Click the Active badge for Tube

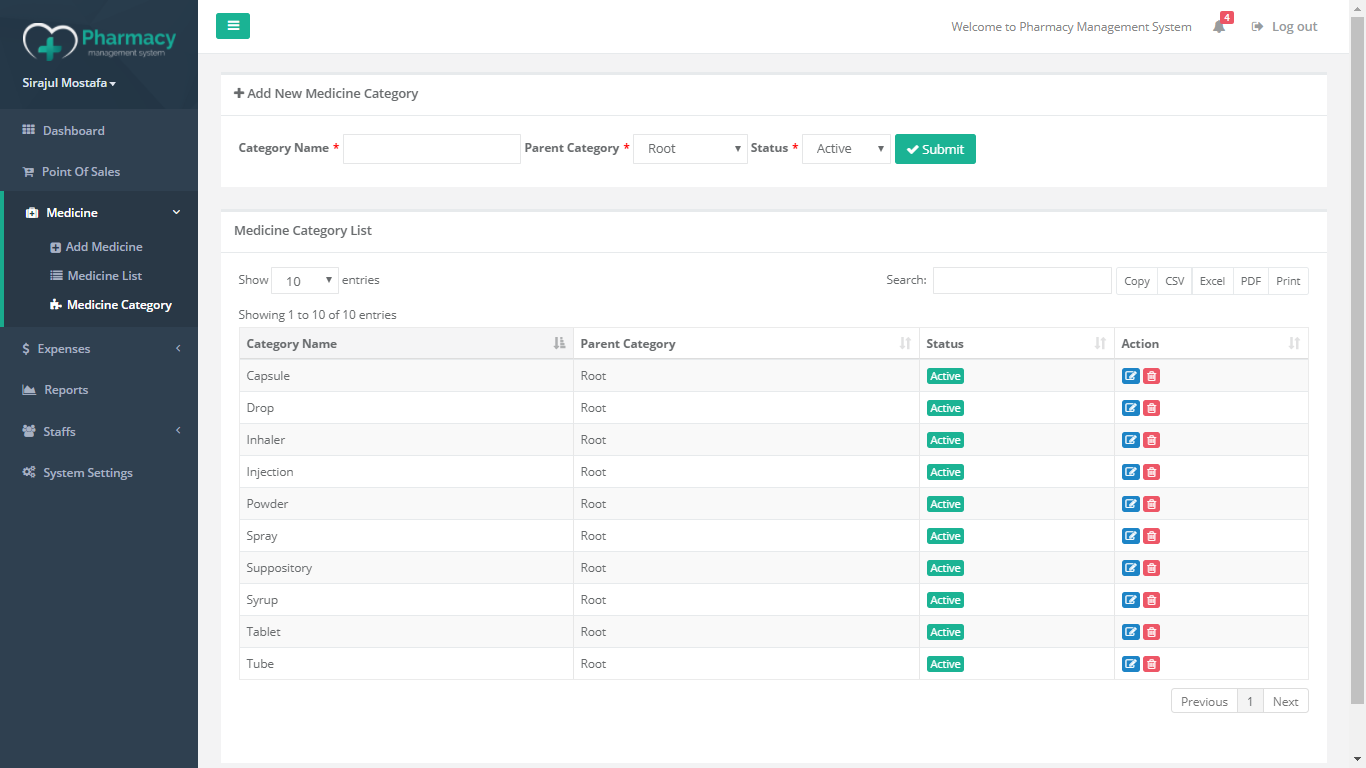(945, 664)
